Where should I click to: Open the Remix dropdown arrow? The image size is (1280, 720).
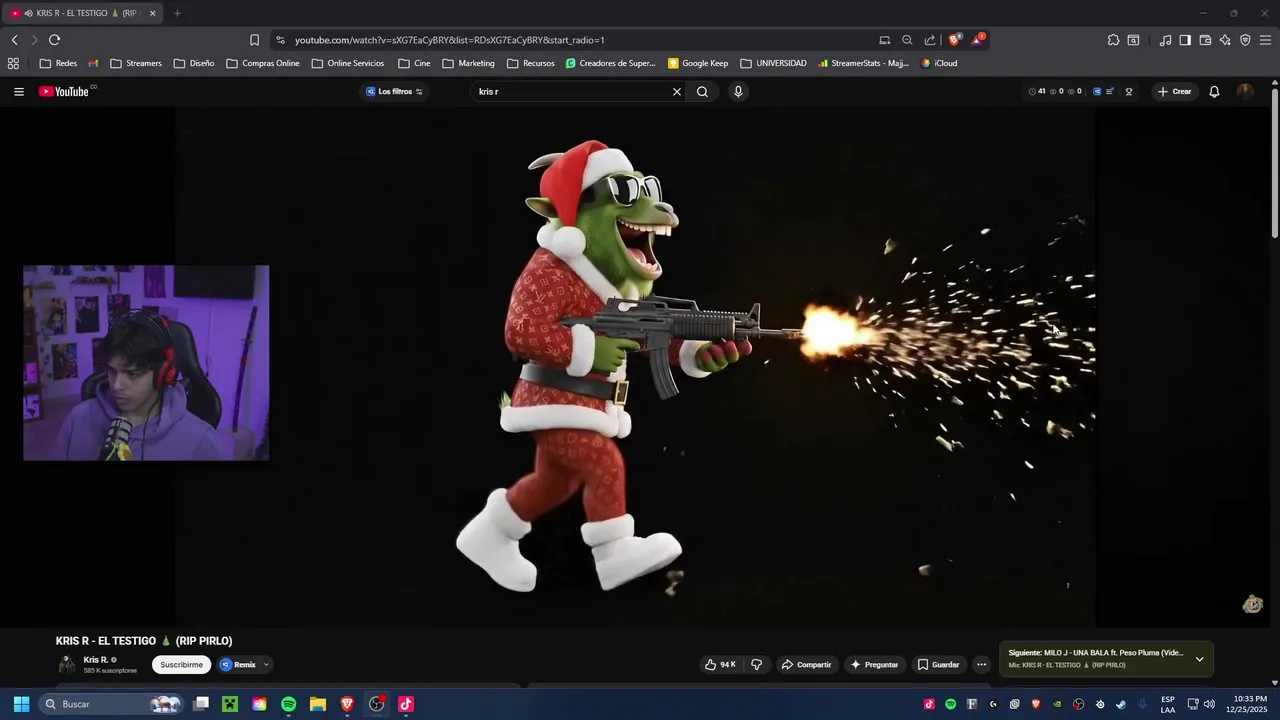click(265, 664)
